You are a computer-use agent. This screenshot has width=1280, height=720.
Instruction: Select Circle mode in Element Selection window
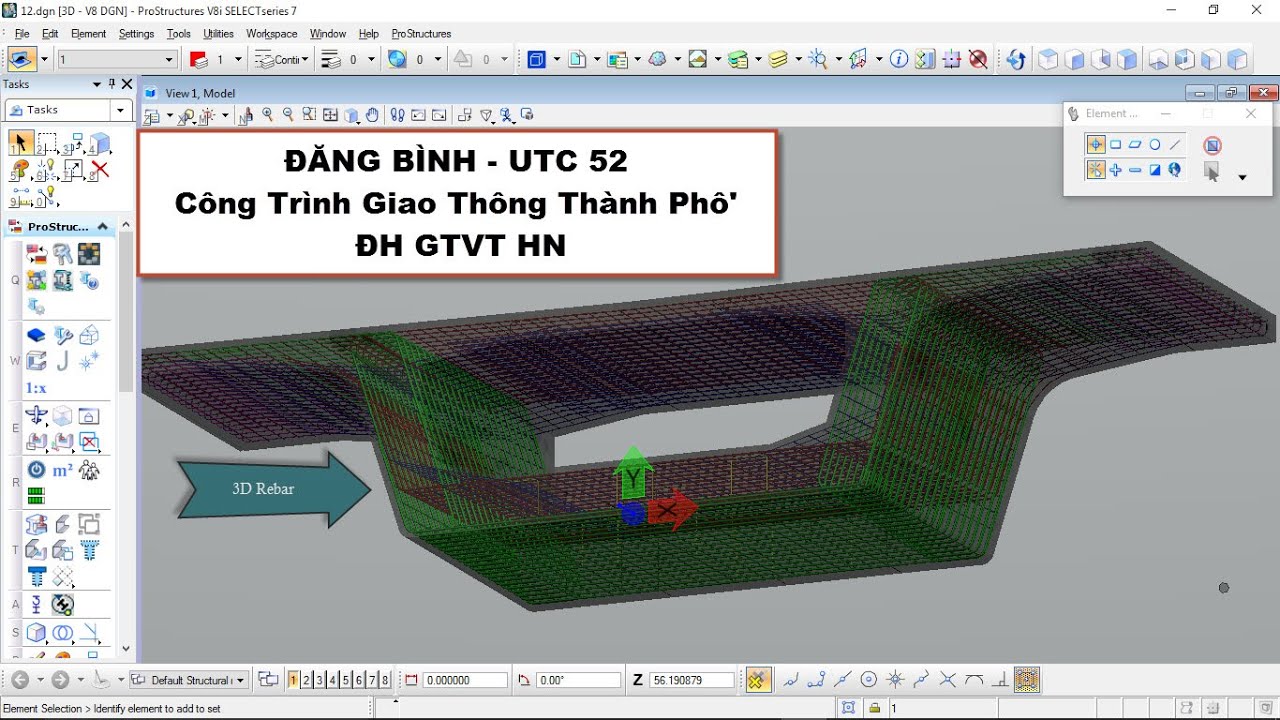pos(1155,145)
